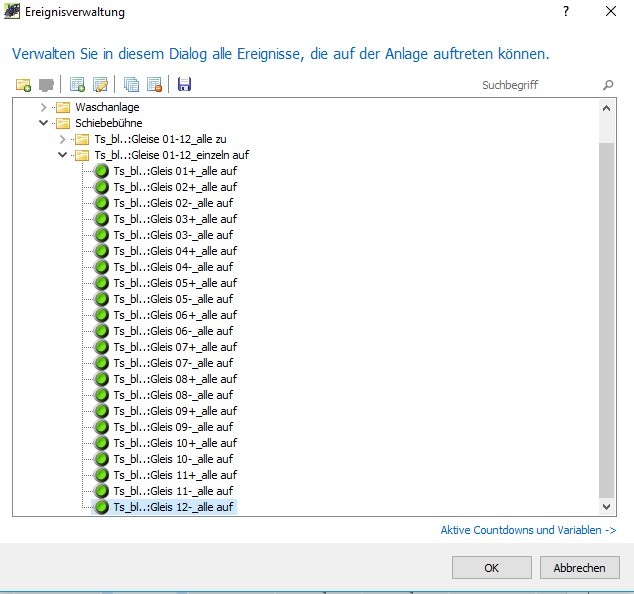This screenshot has width=634, height=594.
Task: Select the row Ts_bl..:Gleis 03+_alle auf
Action: [175, 219]
